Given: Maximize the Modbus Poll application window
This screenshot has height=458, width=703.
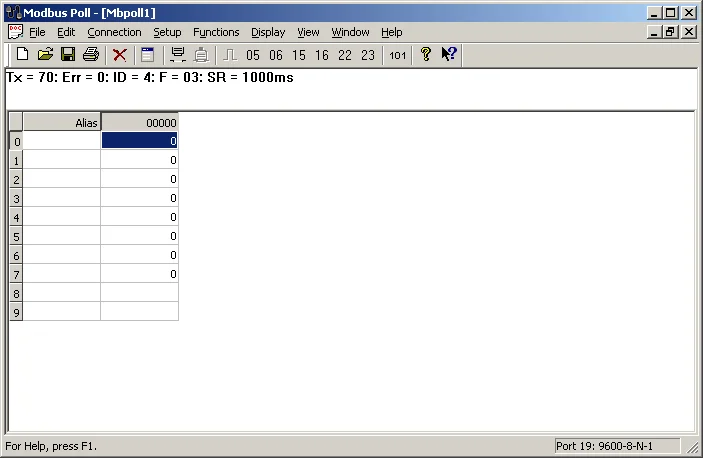Looking at the screenshot, I should (x=670, y=13).
